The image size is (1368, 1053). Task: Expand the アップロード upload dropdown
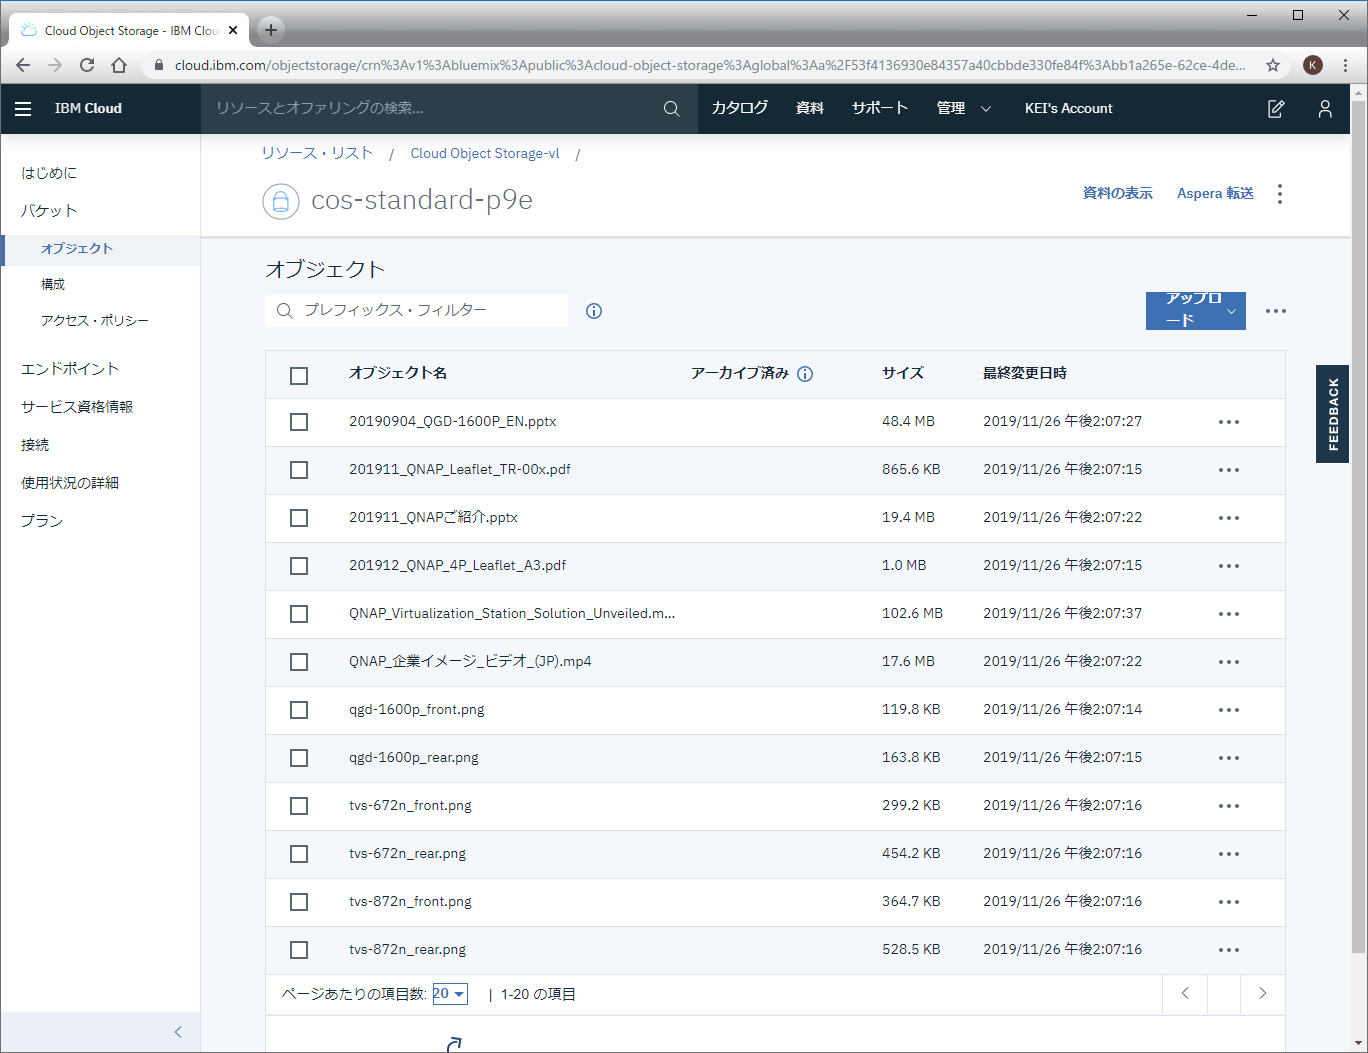(1231, 311)
